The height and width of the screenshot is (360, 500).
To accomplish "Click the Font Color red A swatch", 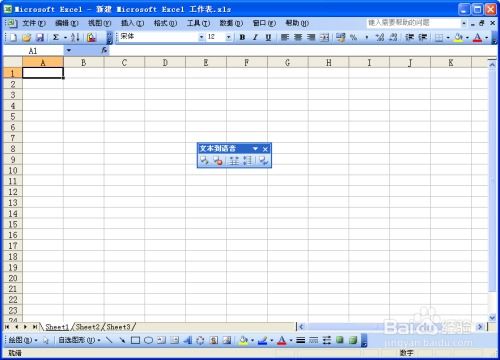I will [x=478, y=37].
